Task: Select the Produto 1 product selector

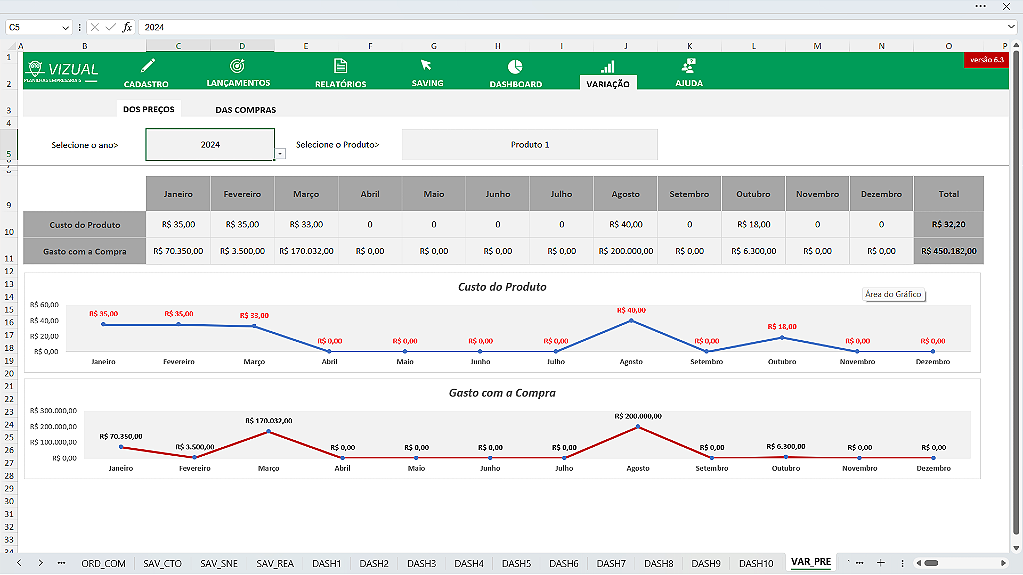Action: (x=530, y=145)
